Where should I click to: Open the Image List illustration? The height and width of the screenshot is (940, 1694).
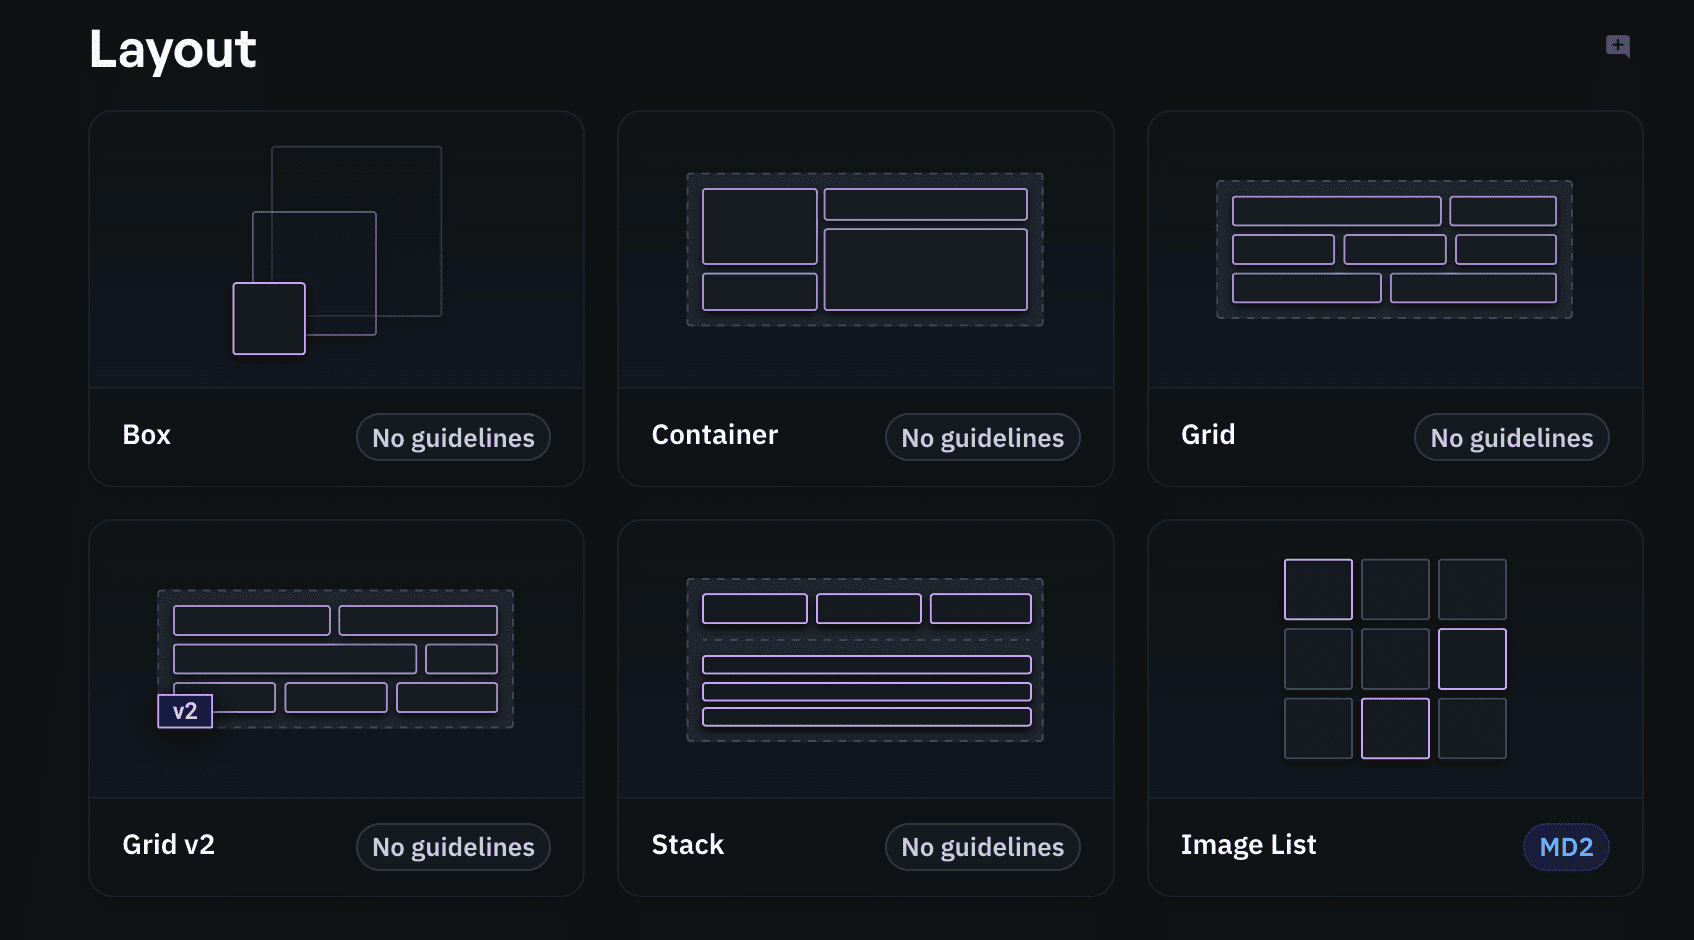1395,659
